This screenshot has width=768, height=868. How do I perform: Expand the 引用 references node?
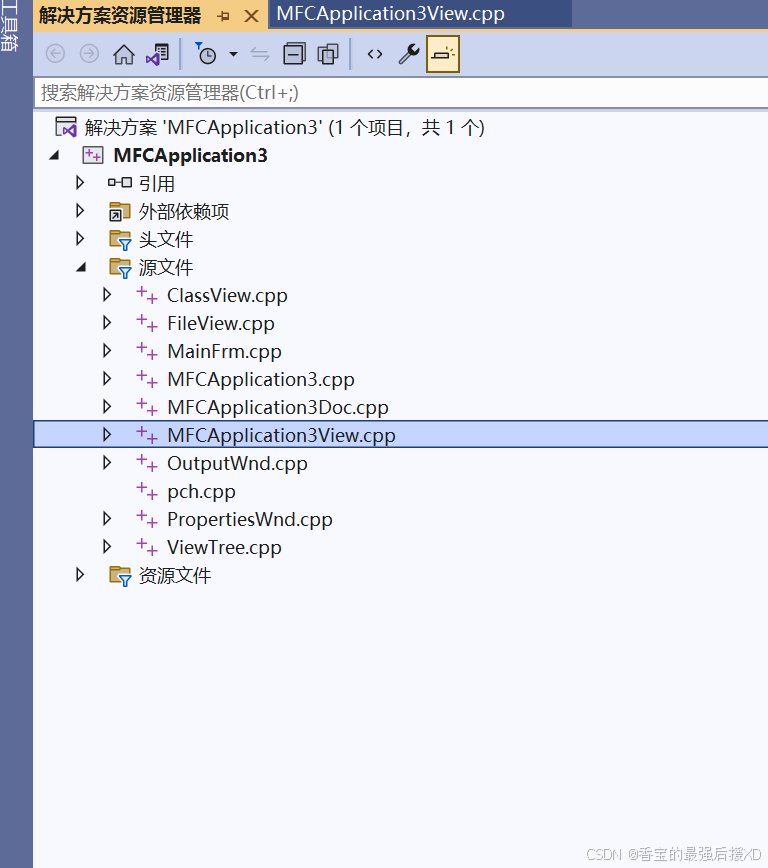tap(80, 183)
